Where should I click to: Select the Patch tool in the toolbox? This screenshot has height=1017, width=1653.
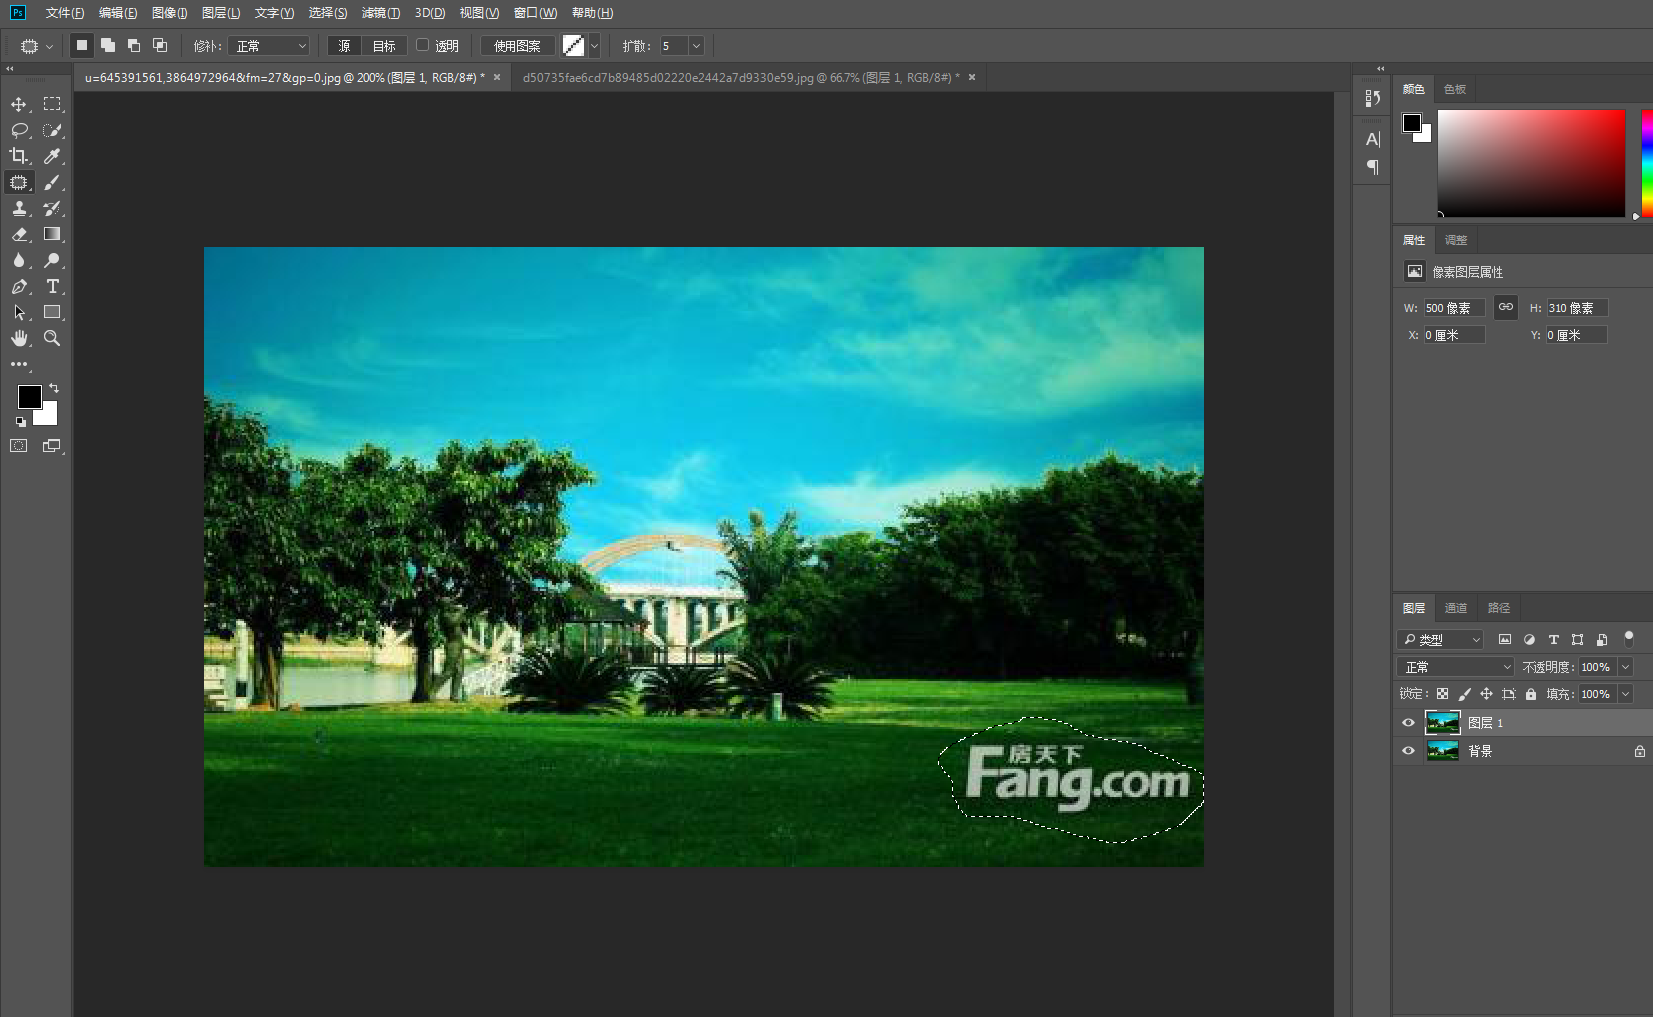click(19, 182)
